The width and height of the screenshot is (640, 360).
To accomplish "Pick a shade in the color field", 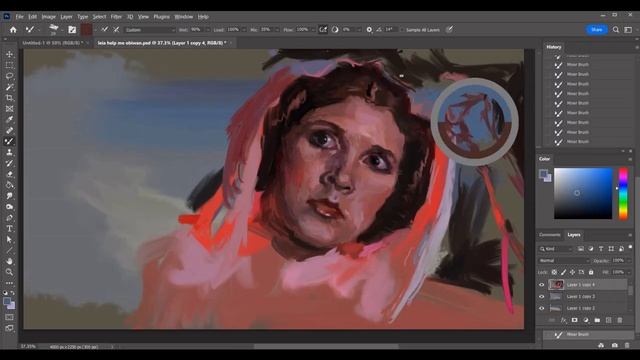I will pyautogui.click(x=583, y=193).
